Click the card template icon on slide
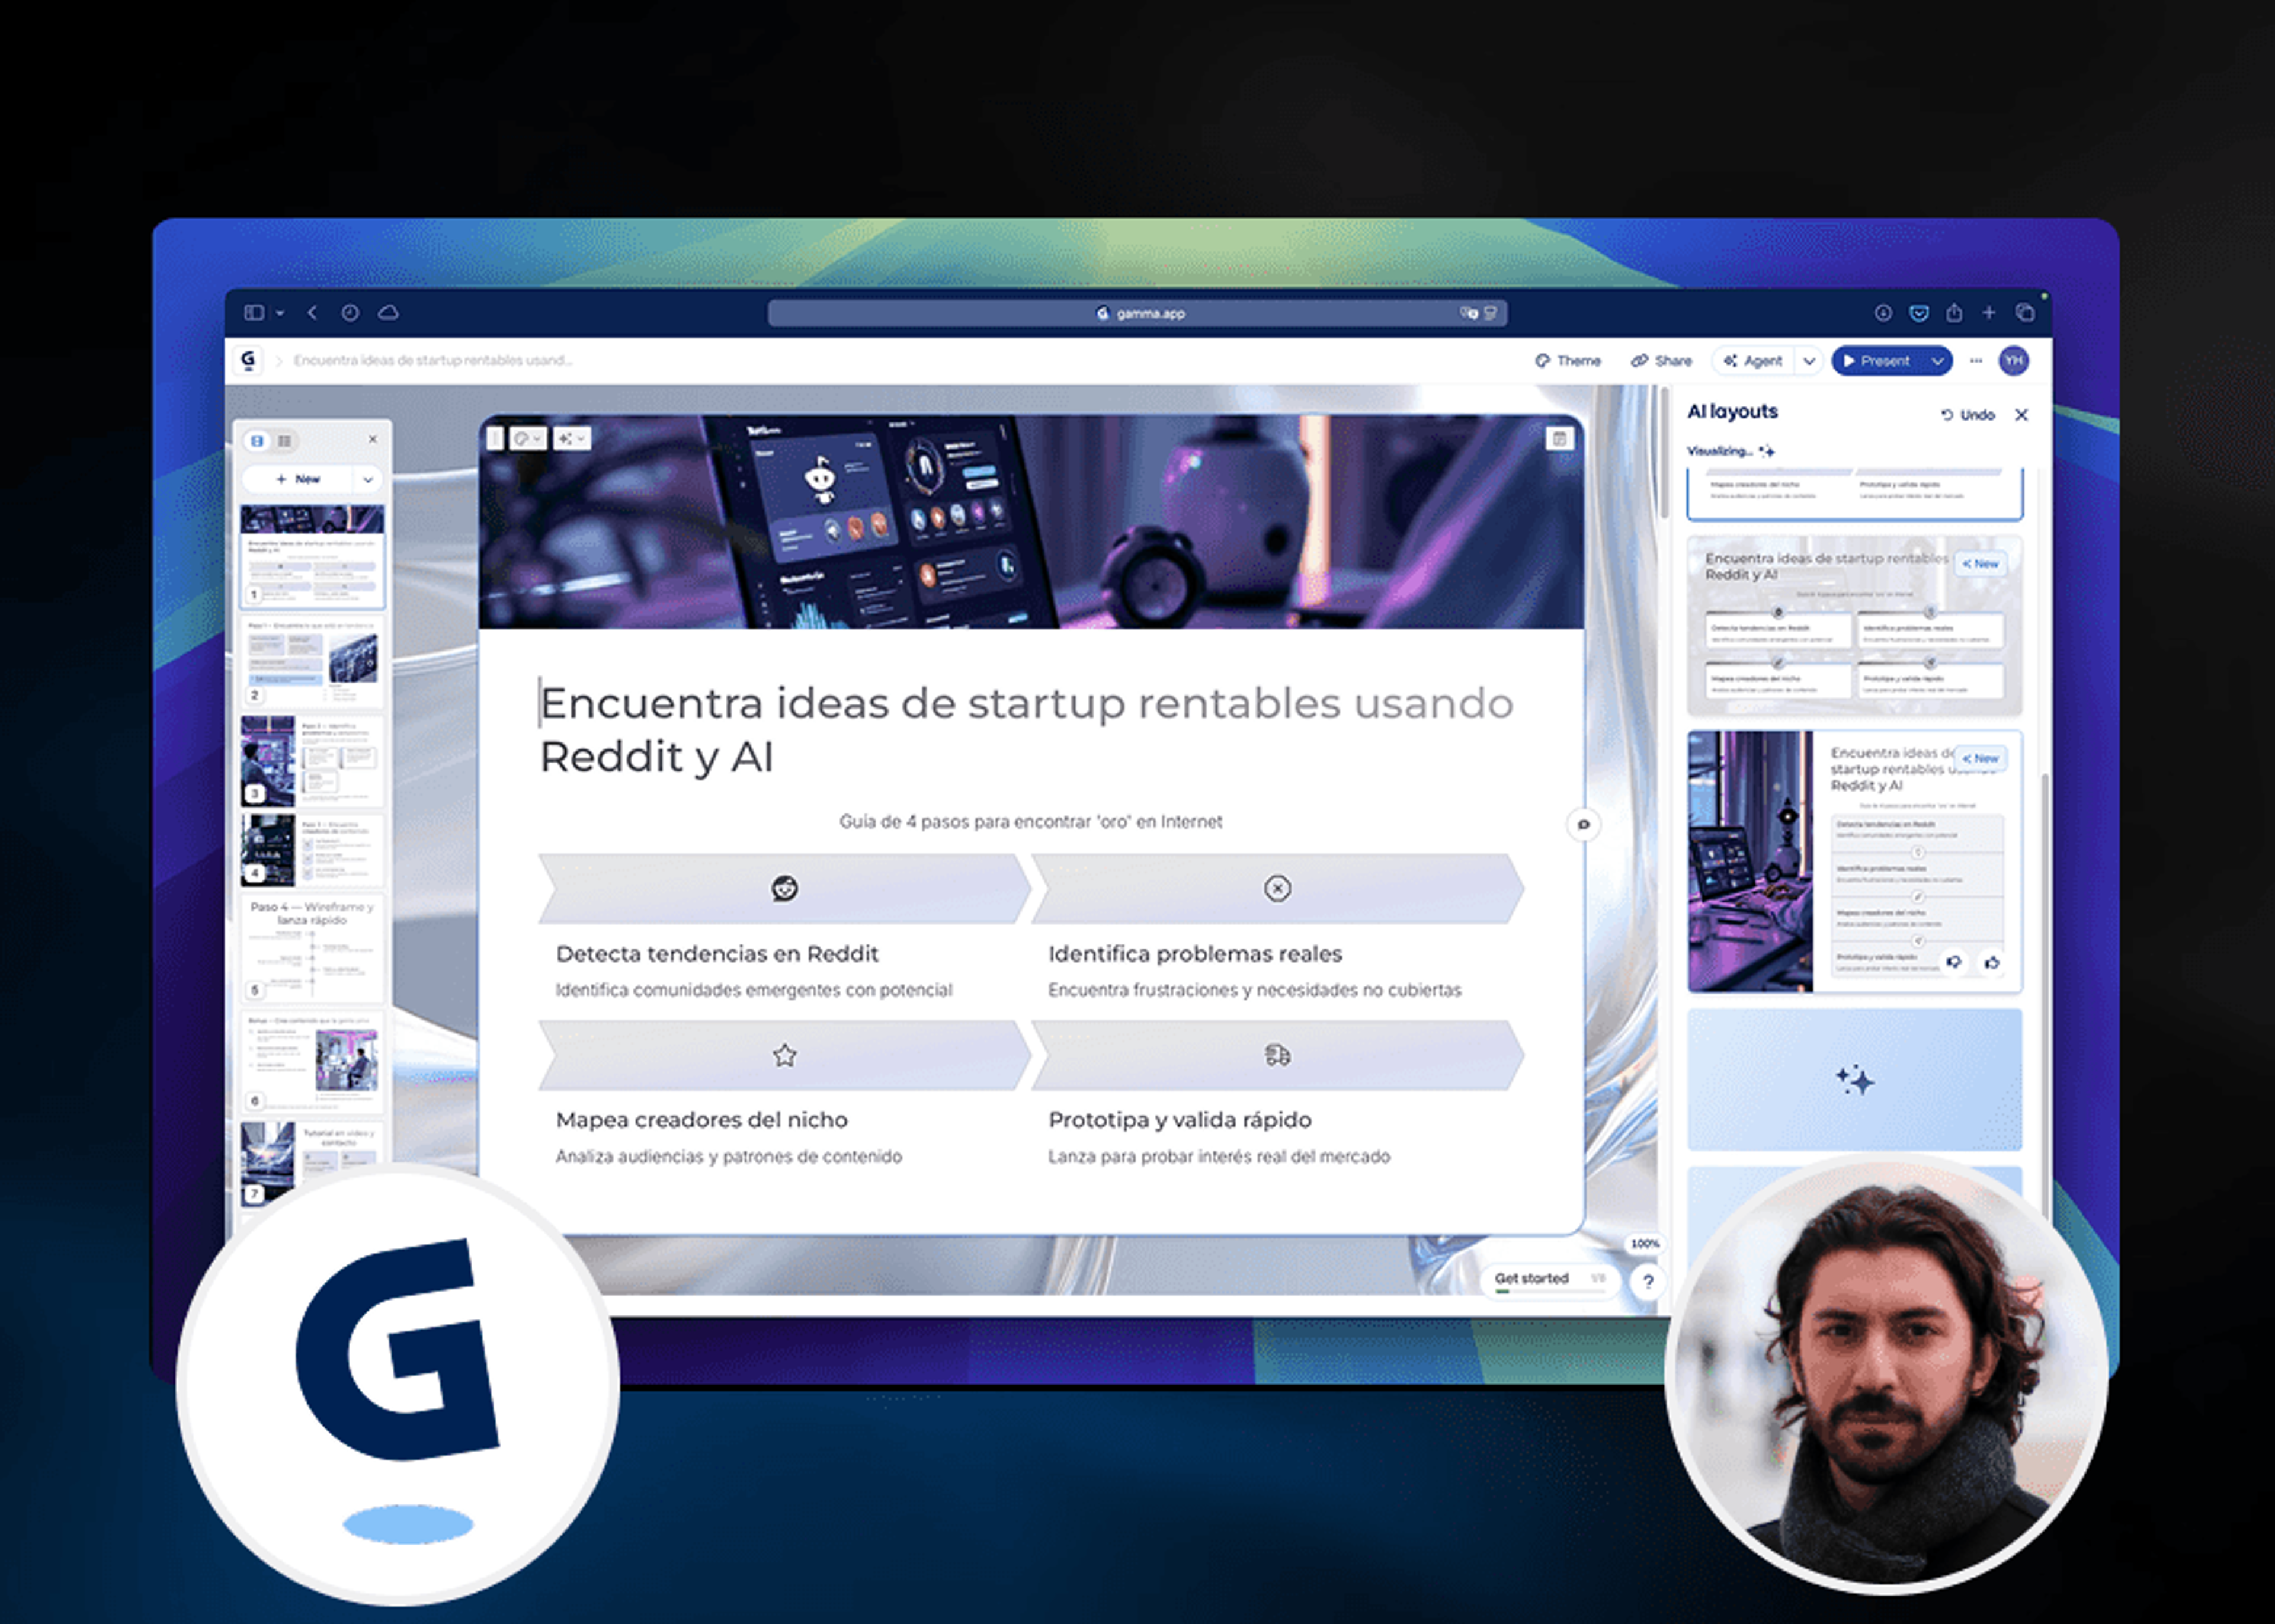The width and height of the screenshot is (2275, 1624). pos(1559,439)
